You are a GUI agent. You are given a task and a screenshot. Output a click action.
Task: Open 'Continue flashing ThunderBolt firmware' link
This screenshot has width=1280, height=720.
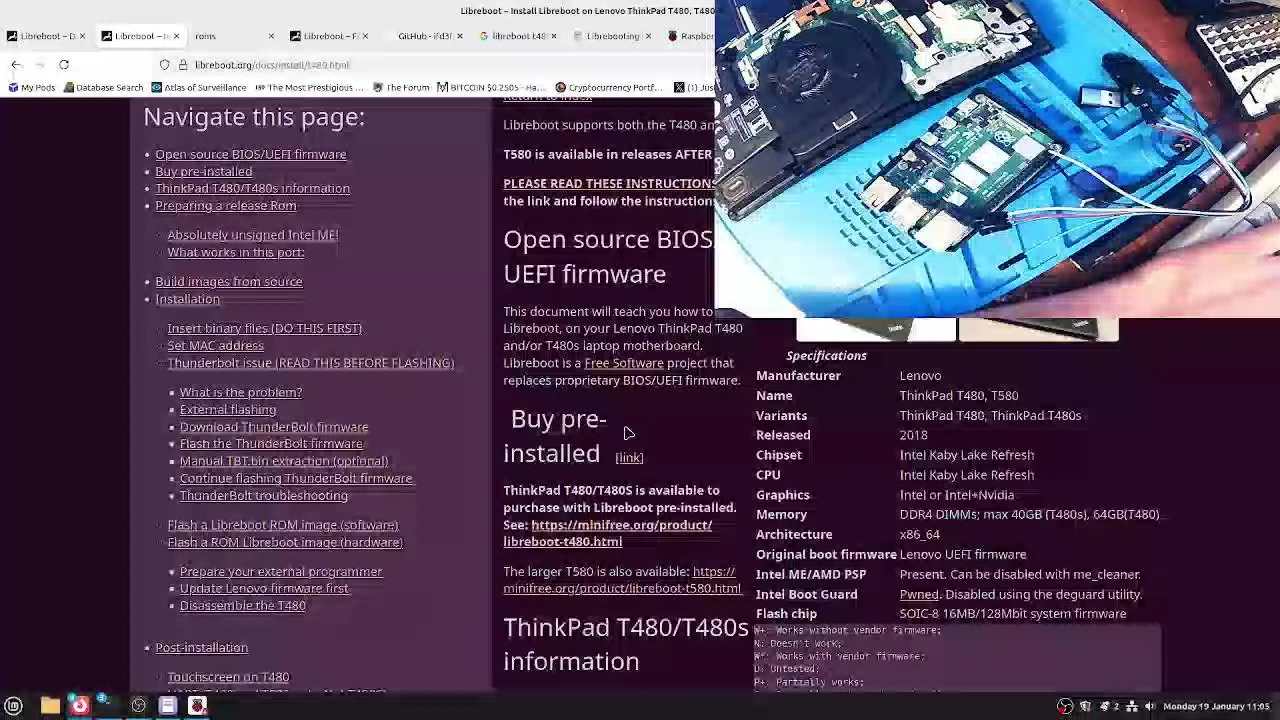(x=295, y=479)
